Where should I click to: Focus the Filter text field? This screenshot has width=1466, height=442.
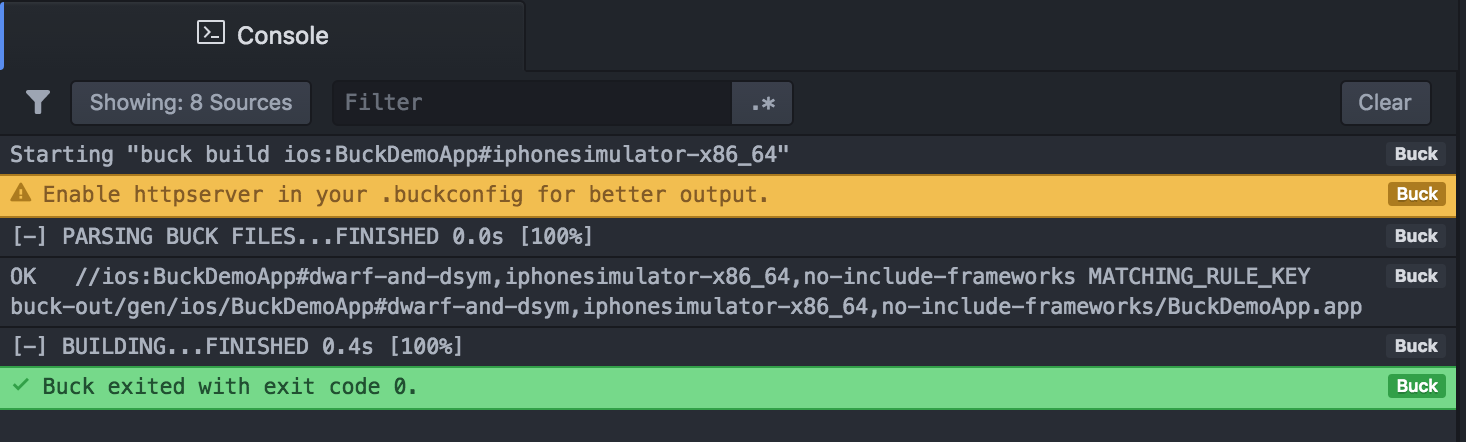(x=533, y=102)
